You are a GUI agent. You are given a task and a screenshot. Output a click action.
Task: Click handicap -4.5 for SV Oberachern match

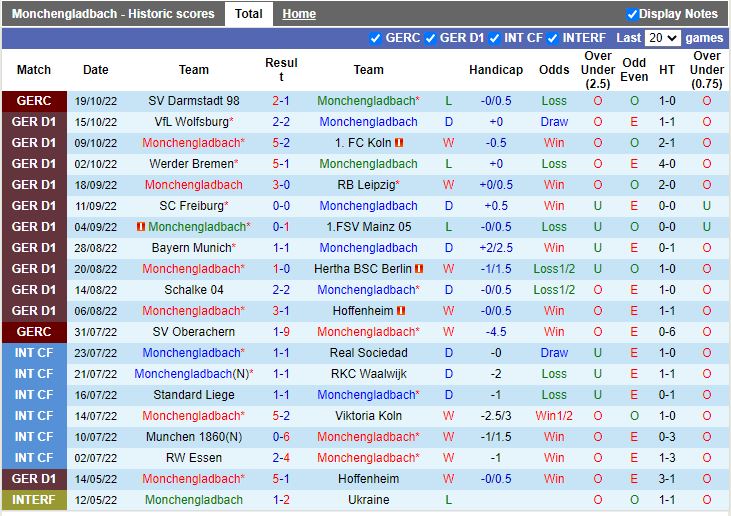[496, 331]
